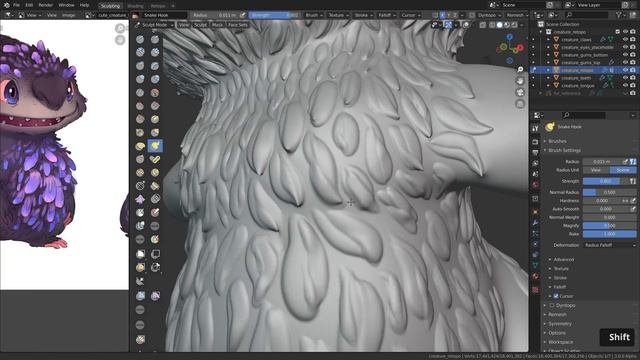Hide creature_gums_bottom with its eye icon
The image size is (640, 360).
(x=625, y=55)
